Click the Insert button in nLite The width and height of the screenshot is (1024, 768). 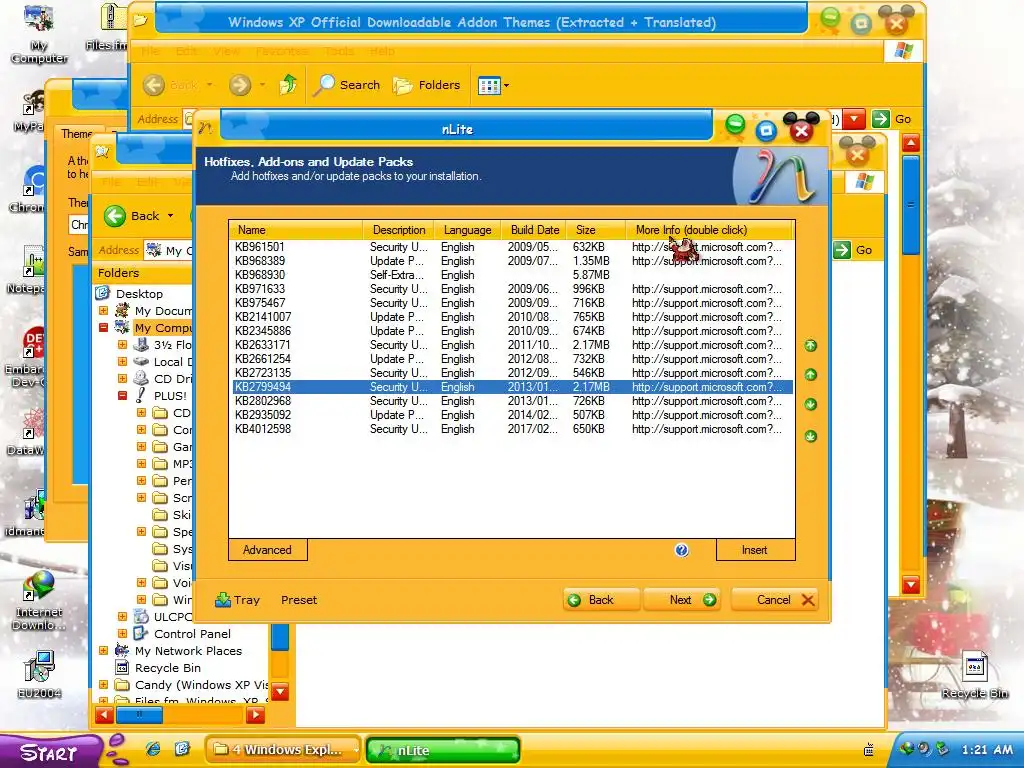tap(755, 550)
